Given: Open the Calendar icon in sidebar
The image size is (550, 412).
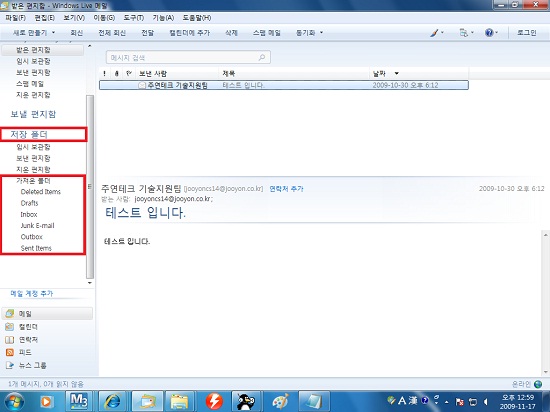Looking at the screenshot, I should click(x=10, y=326).
